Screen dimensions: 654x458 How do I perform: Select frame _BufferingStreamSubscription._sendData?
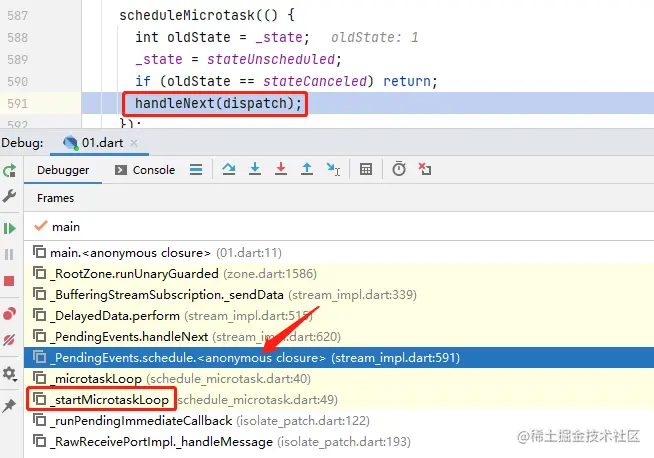(339, 294)
